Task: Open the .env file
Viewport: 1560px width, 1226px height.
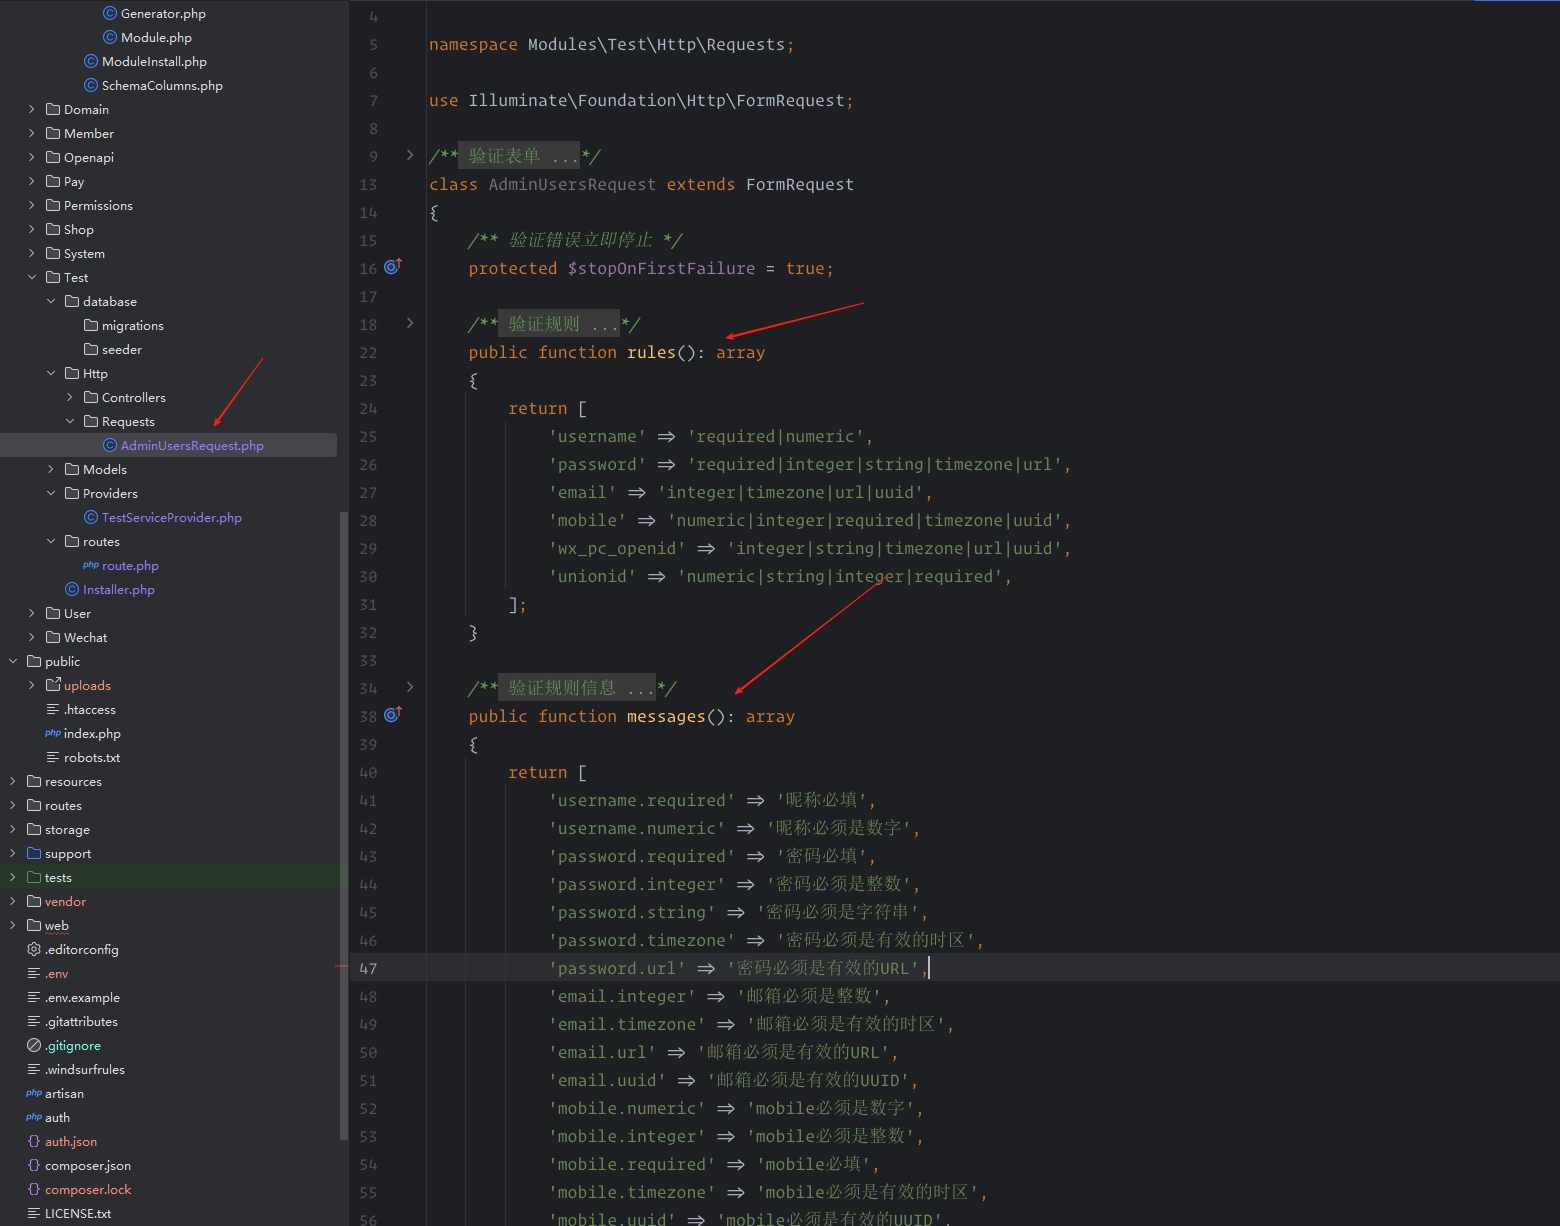Action: tap(57, 973)
